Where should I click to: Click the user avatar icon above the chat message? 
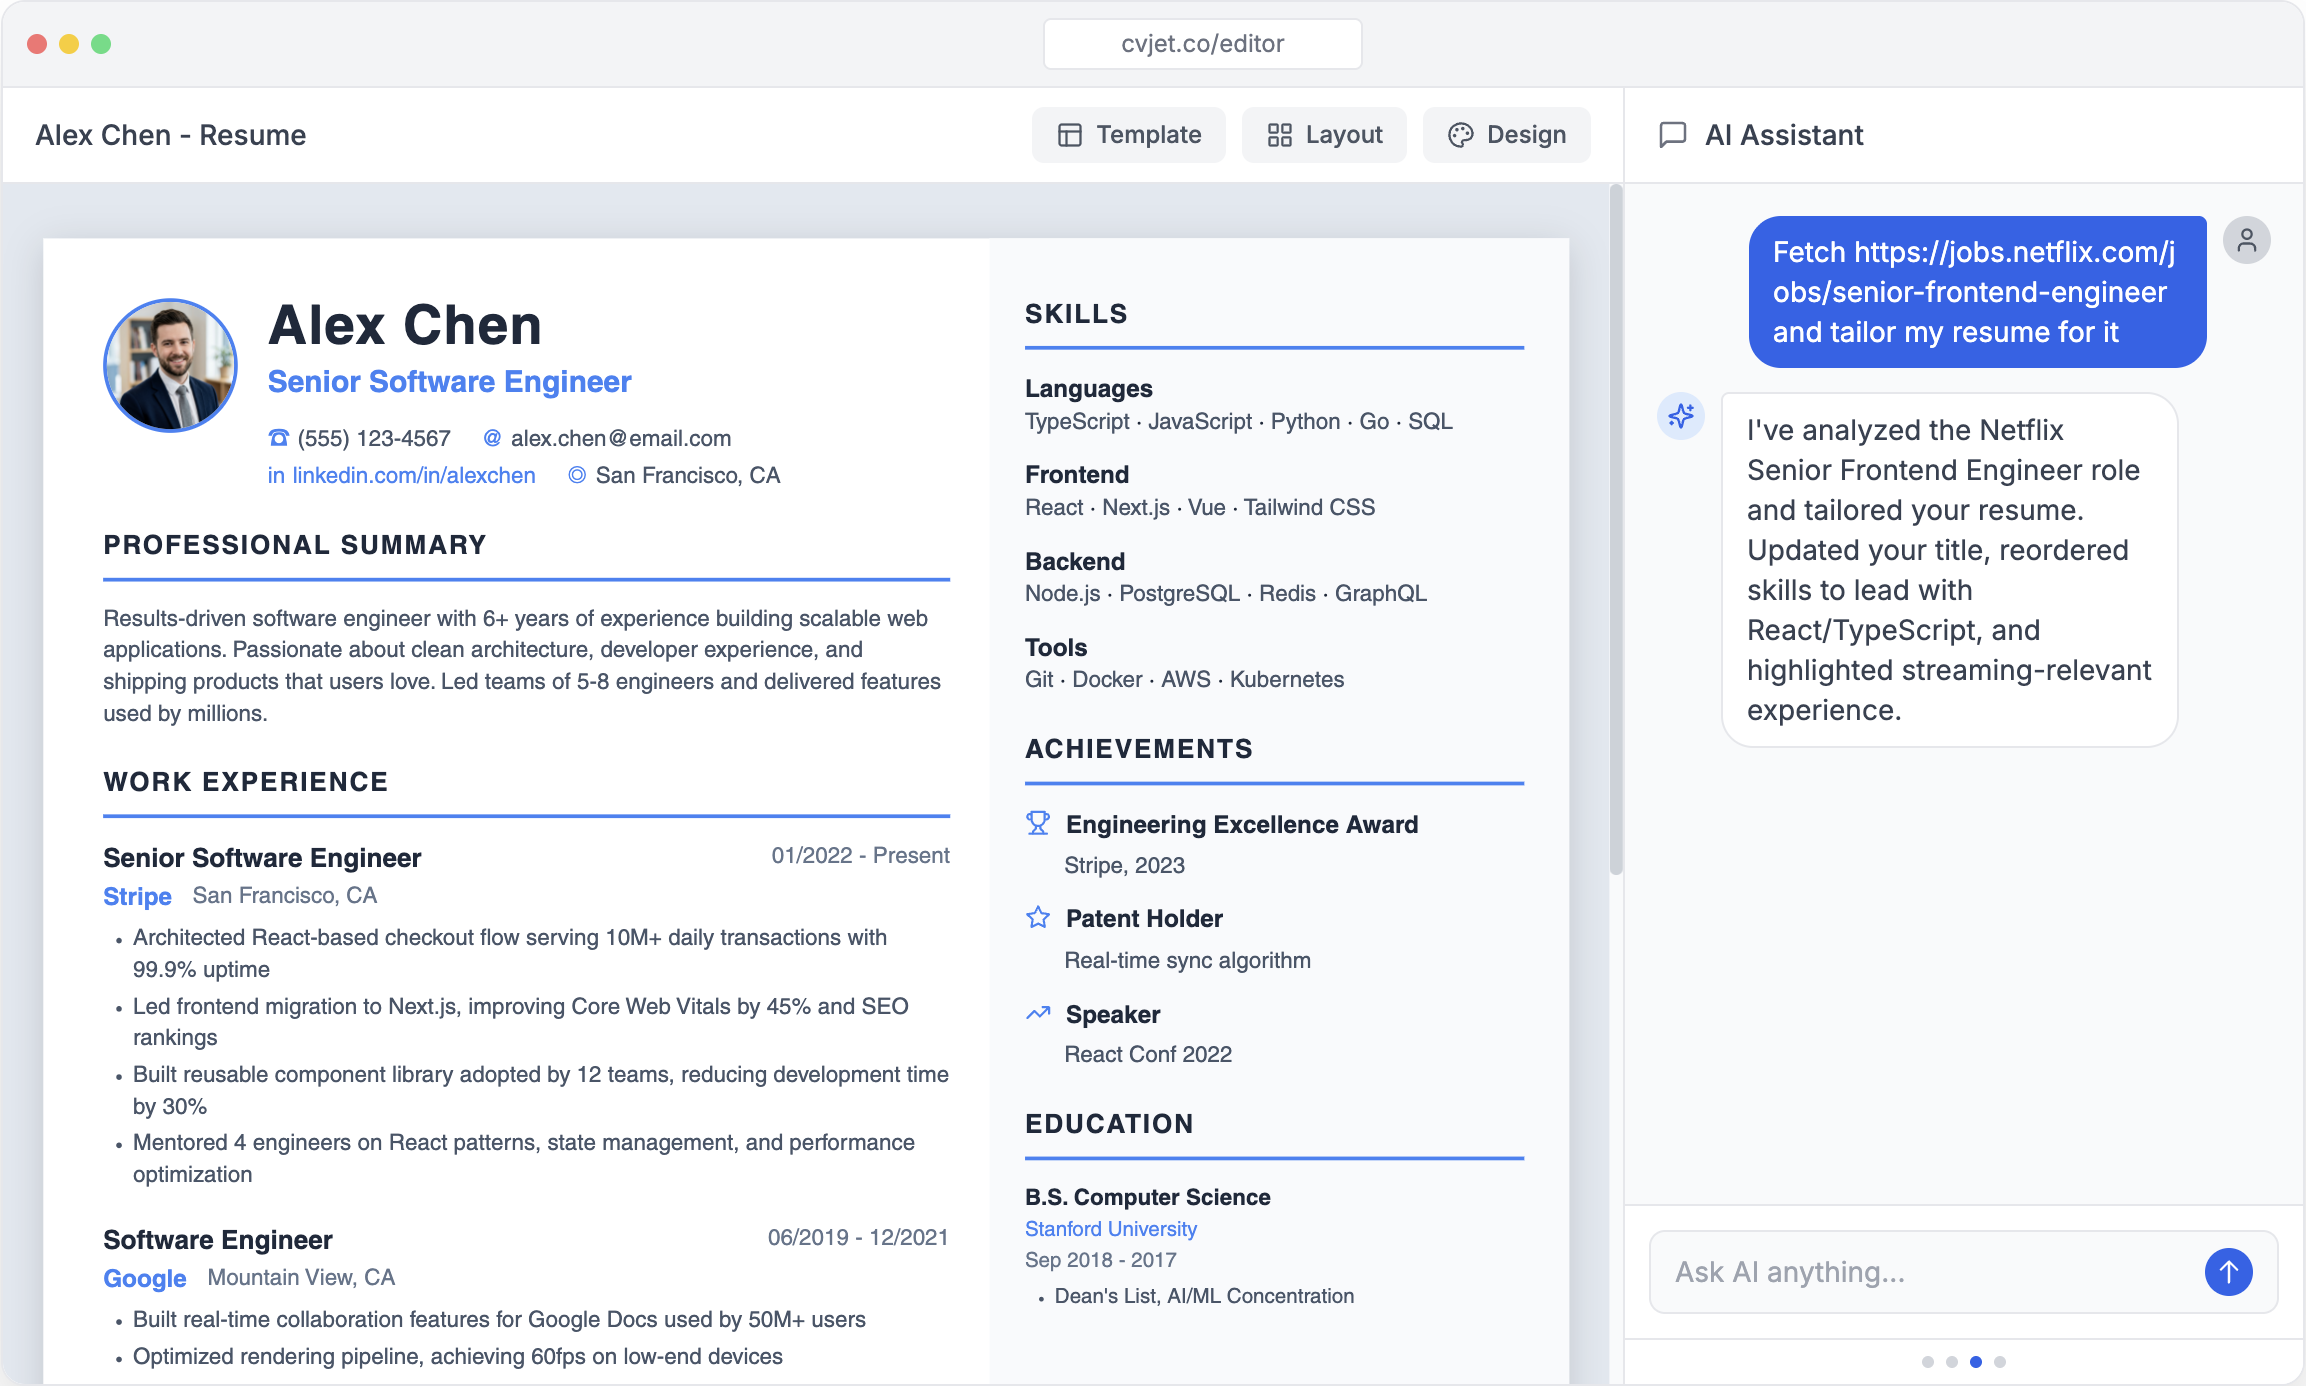[x=2247, y=239]
